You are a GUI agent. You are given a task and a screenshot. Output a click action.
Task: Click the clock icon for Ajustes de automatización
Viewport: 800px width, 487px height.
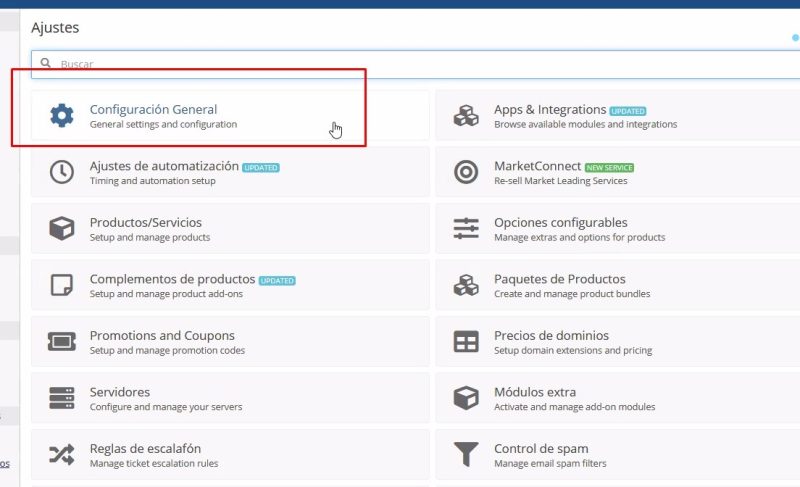[62, 172]
